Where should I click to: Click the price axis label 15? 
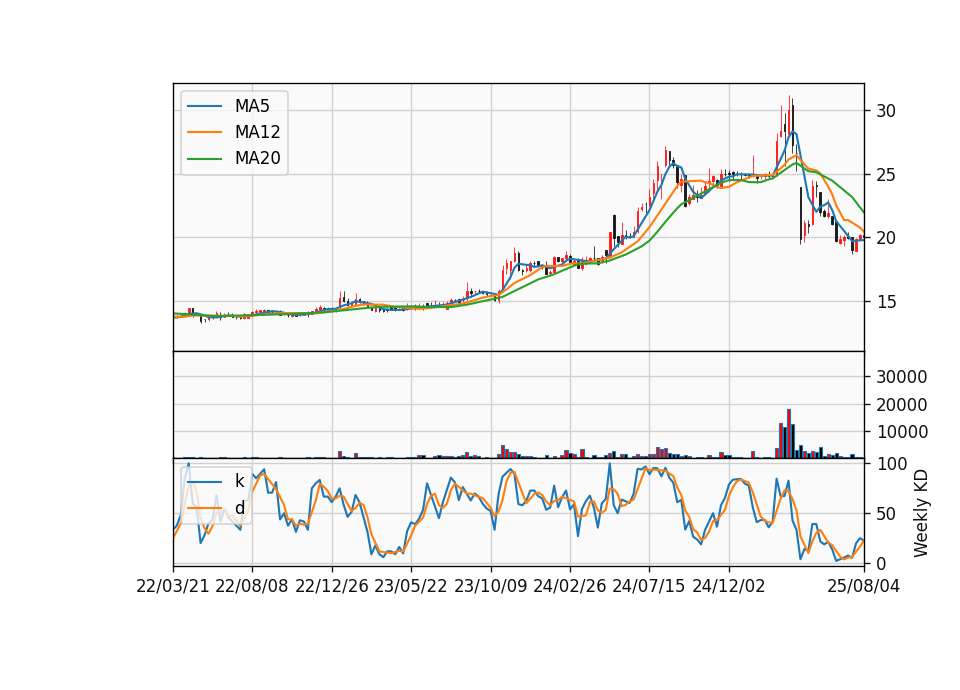tap(886, 302)
